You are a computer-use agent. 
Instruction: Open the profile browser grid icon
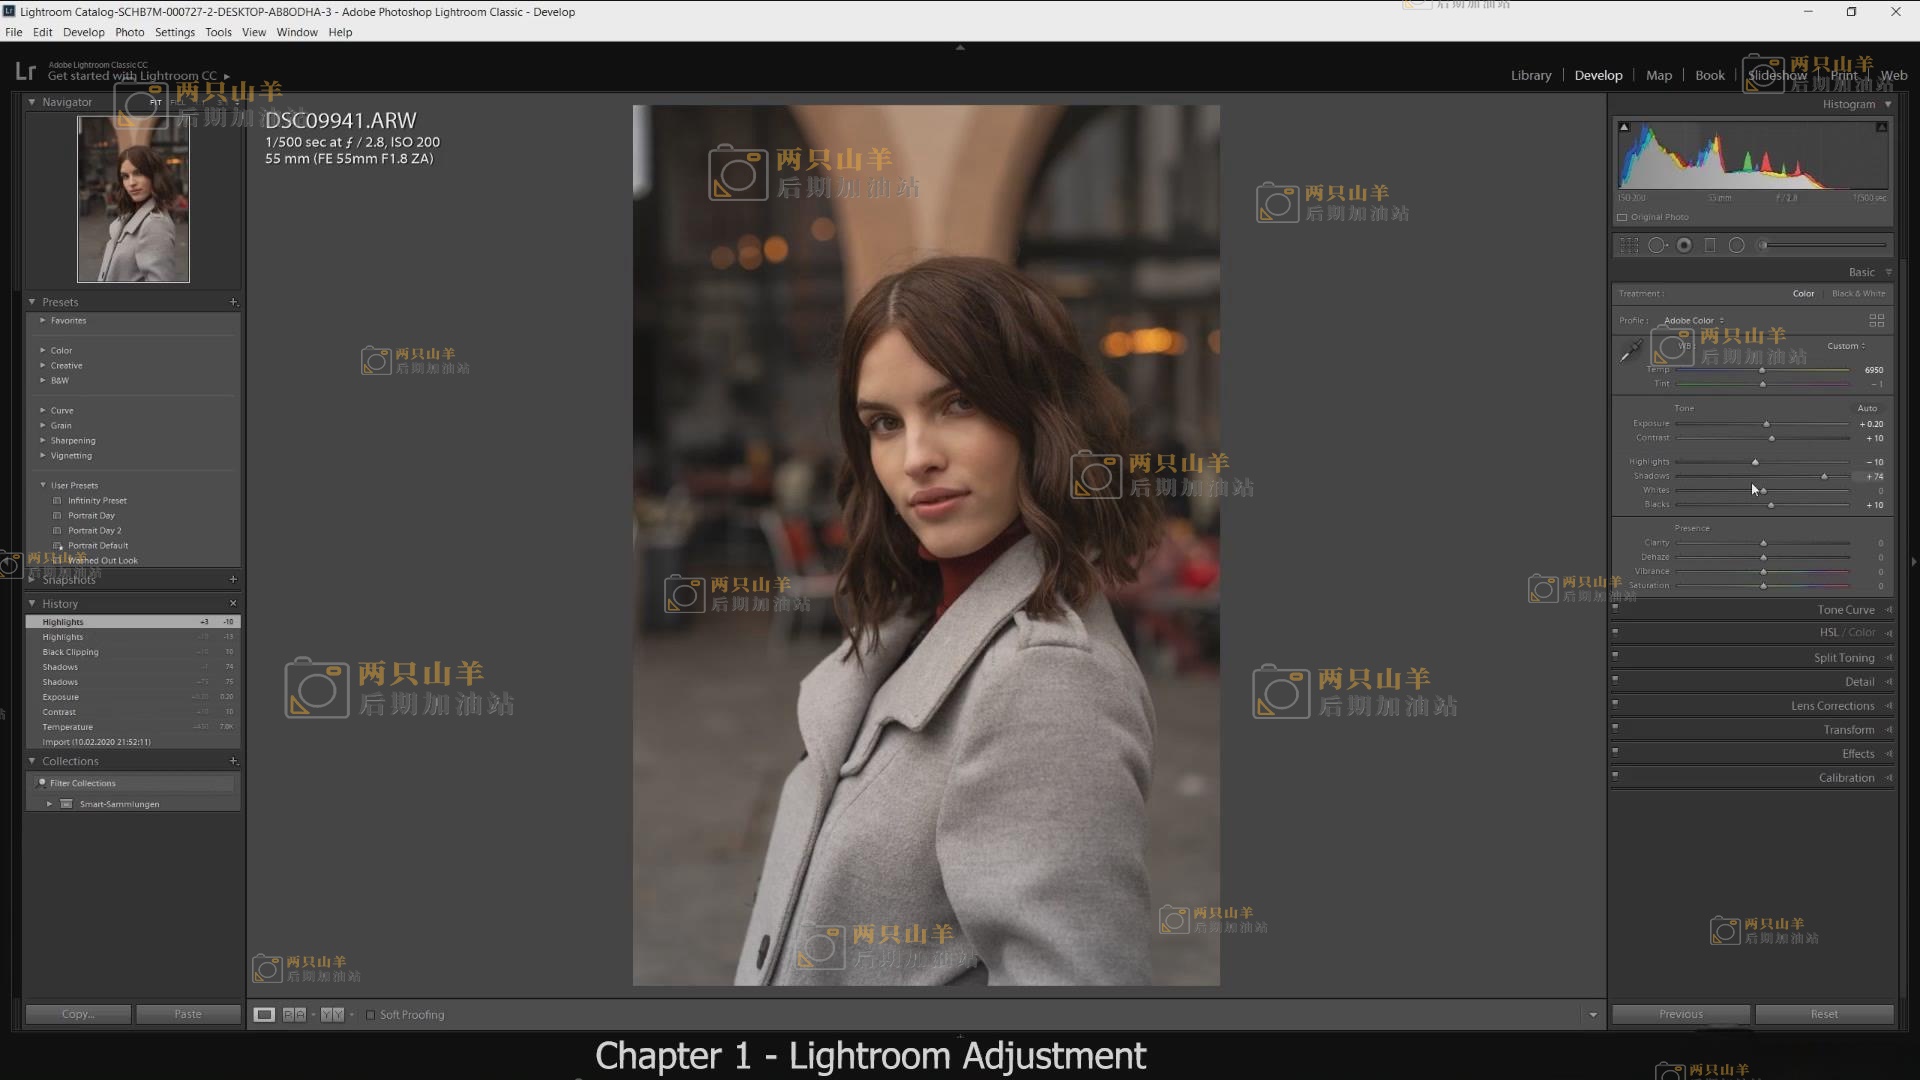(x=1876, y=321)
